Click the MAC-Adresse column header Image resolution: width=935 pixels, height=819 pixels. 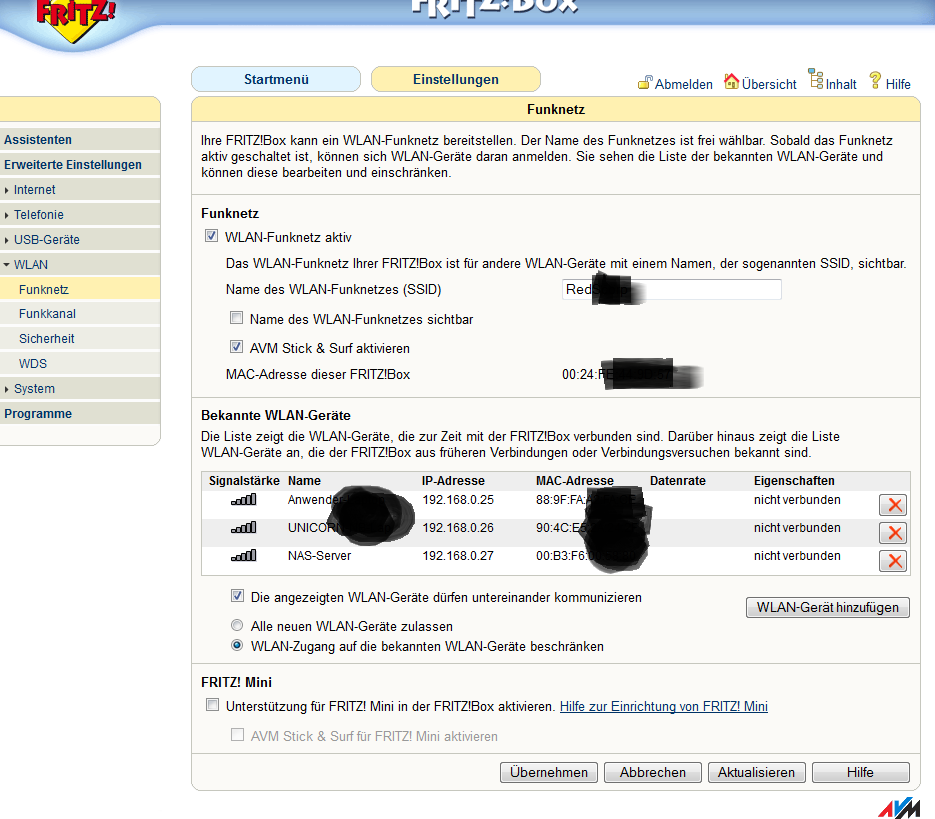[575, 481]
